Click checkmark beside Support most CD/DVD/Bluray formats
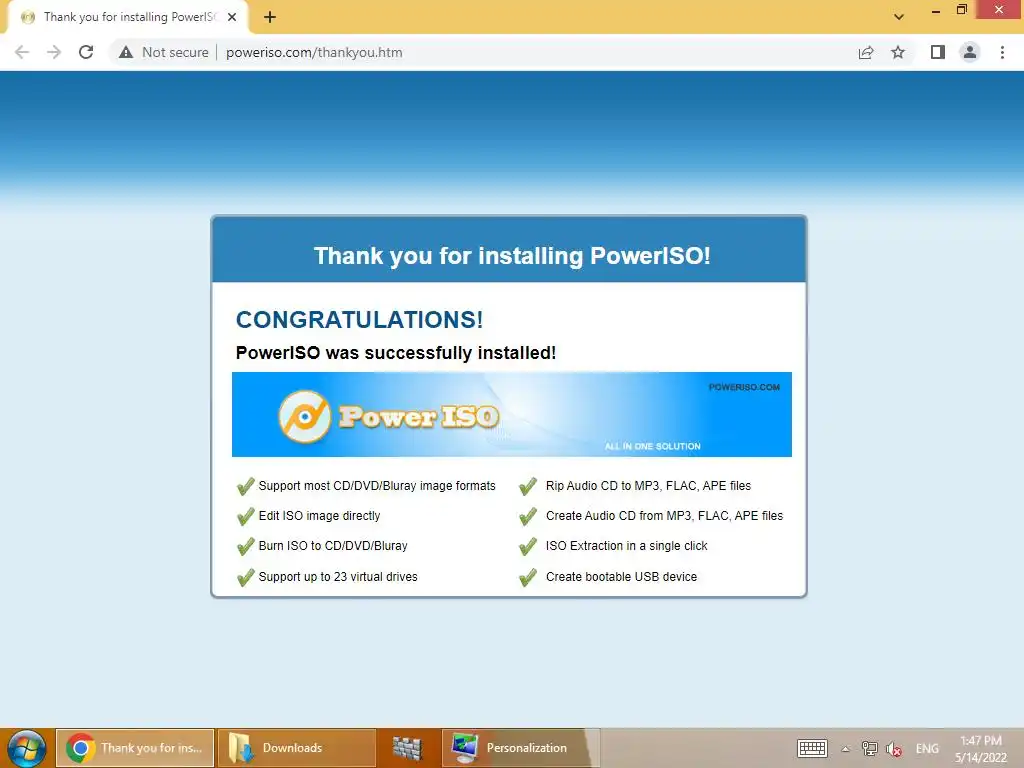 pyautogui.click(x=246, y=487)
